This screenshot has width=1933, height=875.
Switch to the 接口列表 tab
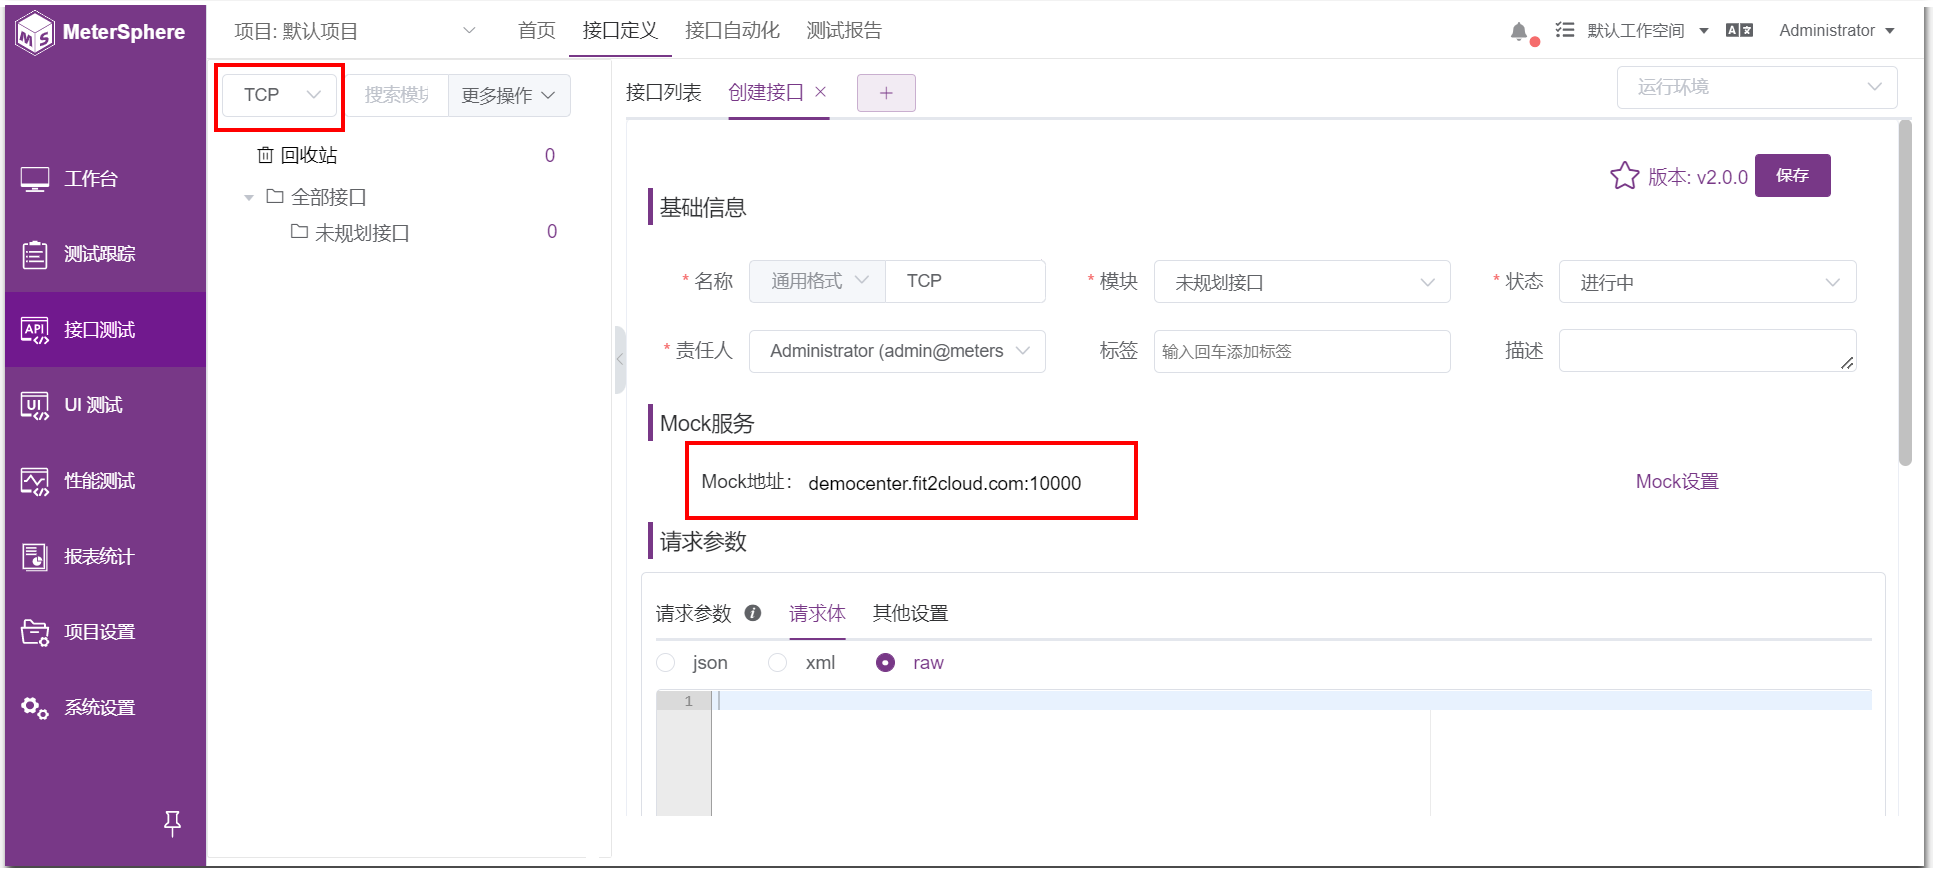[664, 93]
